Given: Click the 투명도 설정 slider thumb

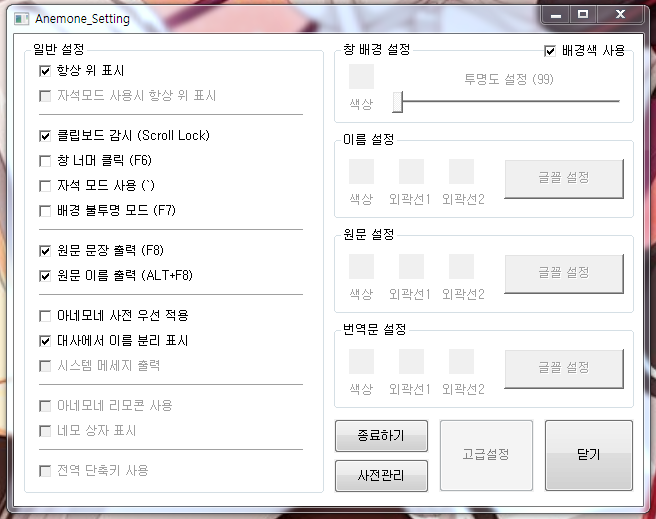Looking at the screenshot, I should tap(397, 102).
